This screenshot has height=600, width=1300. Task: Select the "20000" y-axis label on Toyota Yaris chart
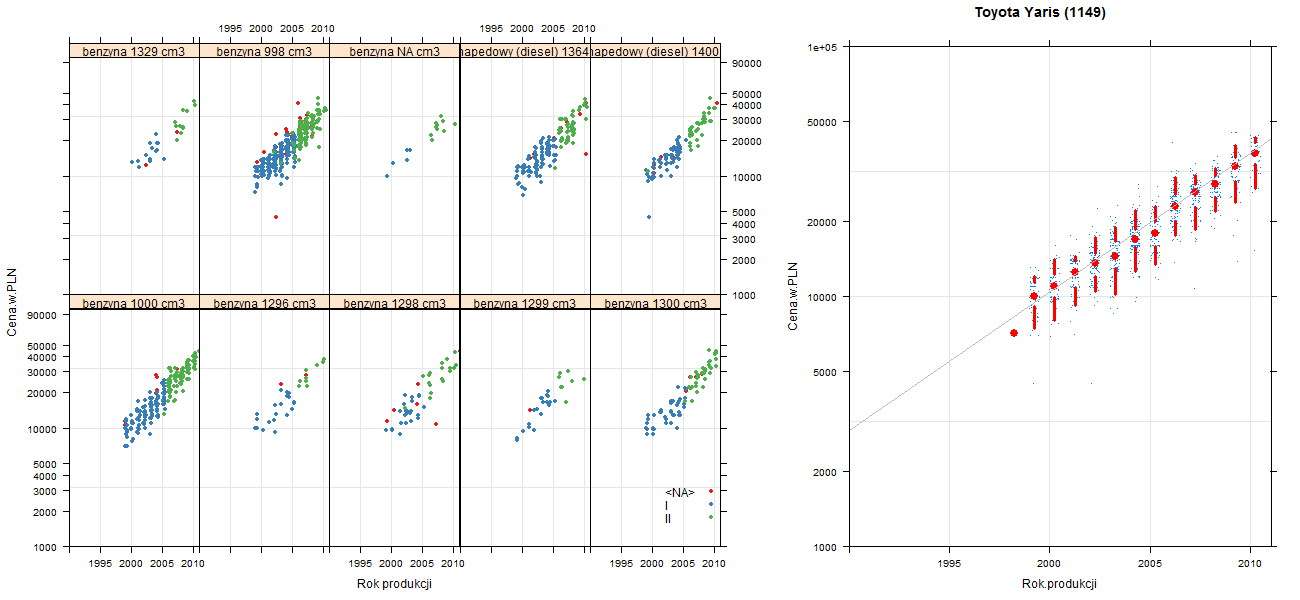[823, 221]
